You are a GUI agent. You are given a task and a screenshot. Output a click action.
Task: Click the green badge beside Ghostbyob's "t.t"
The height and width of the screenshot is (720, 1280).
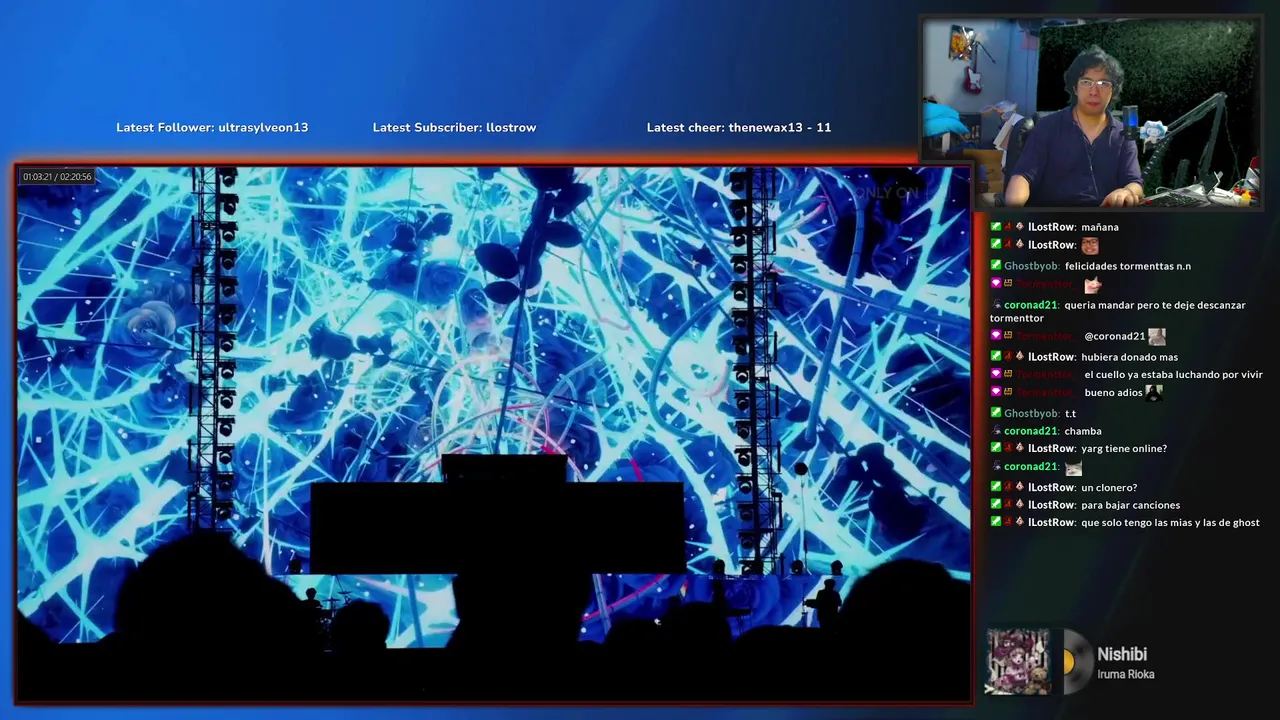click(x=996, y=414)
